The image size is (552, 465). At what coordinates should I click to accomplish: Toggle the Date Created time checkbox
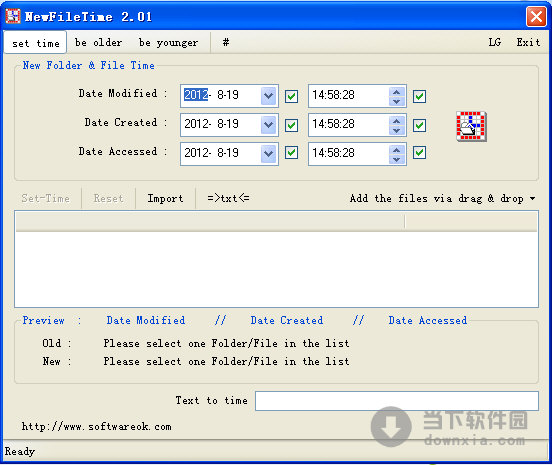(419, 125)
